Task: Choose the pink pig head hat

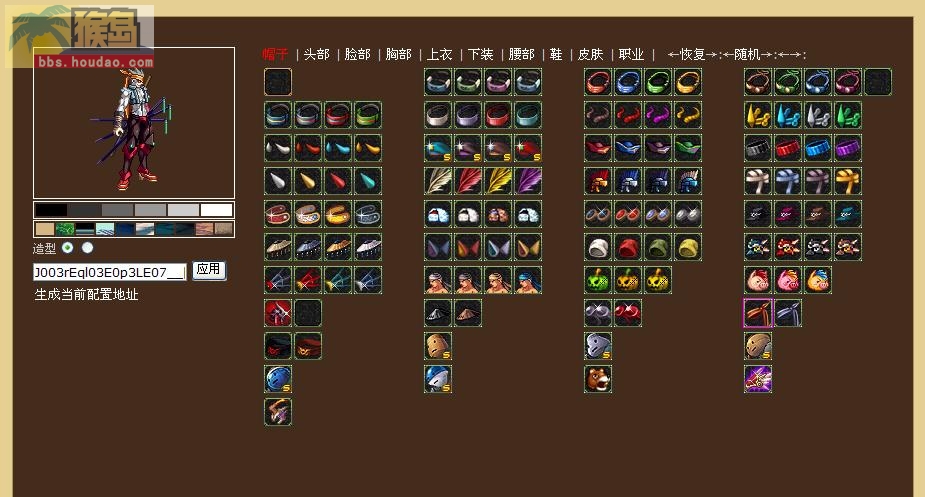Action: (x=757, y=280)
